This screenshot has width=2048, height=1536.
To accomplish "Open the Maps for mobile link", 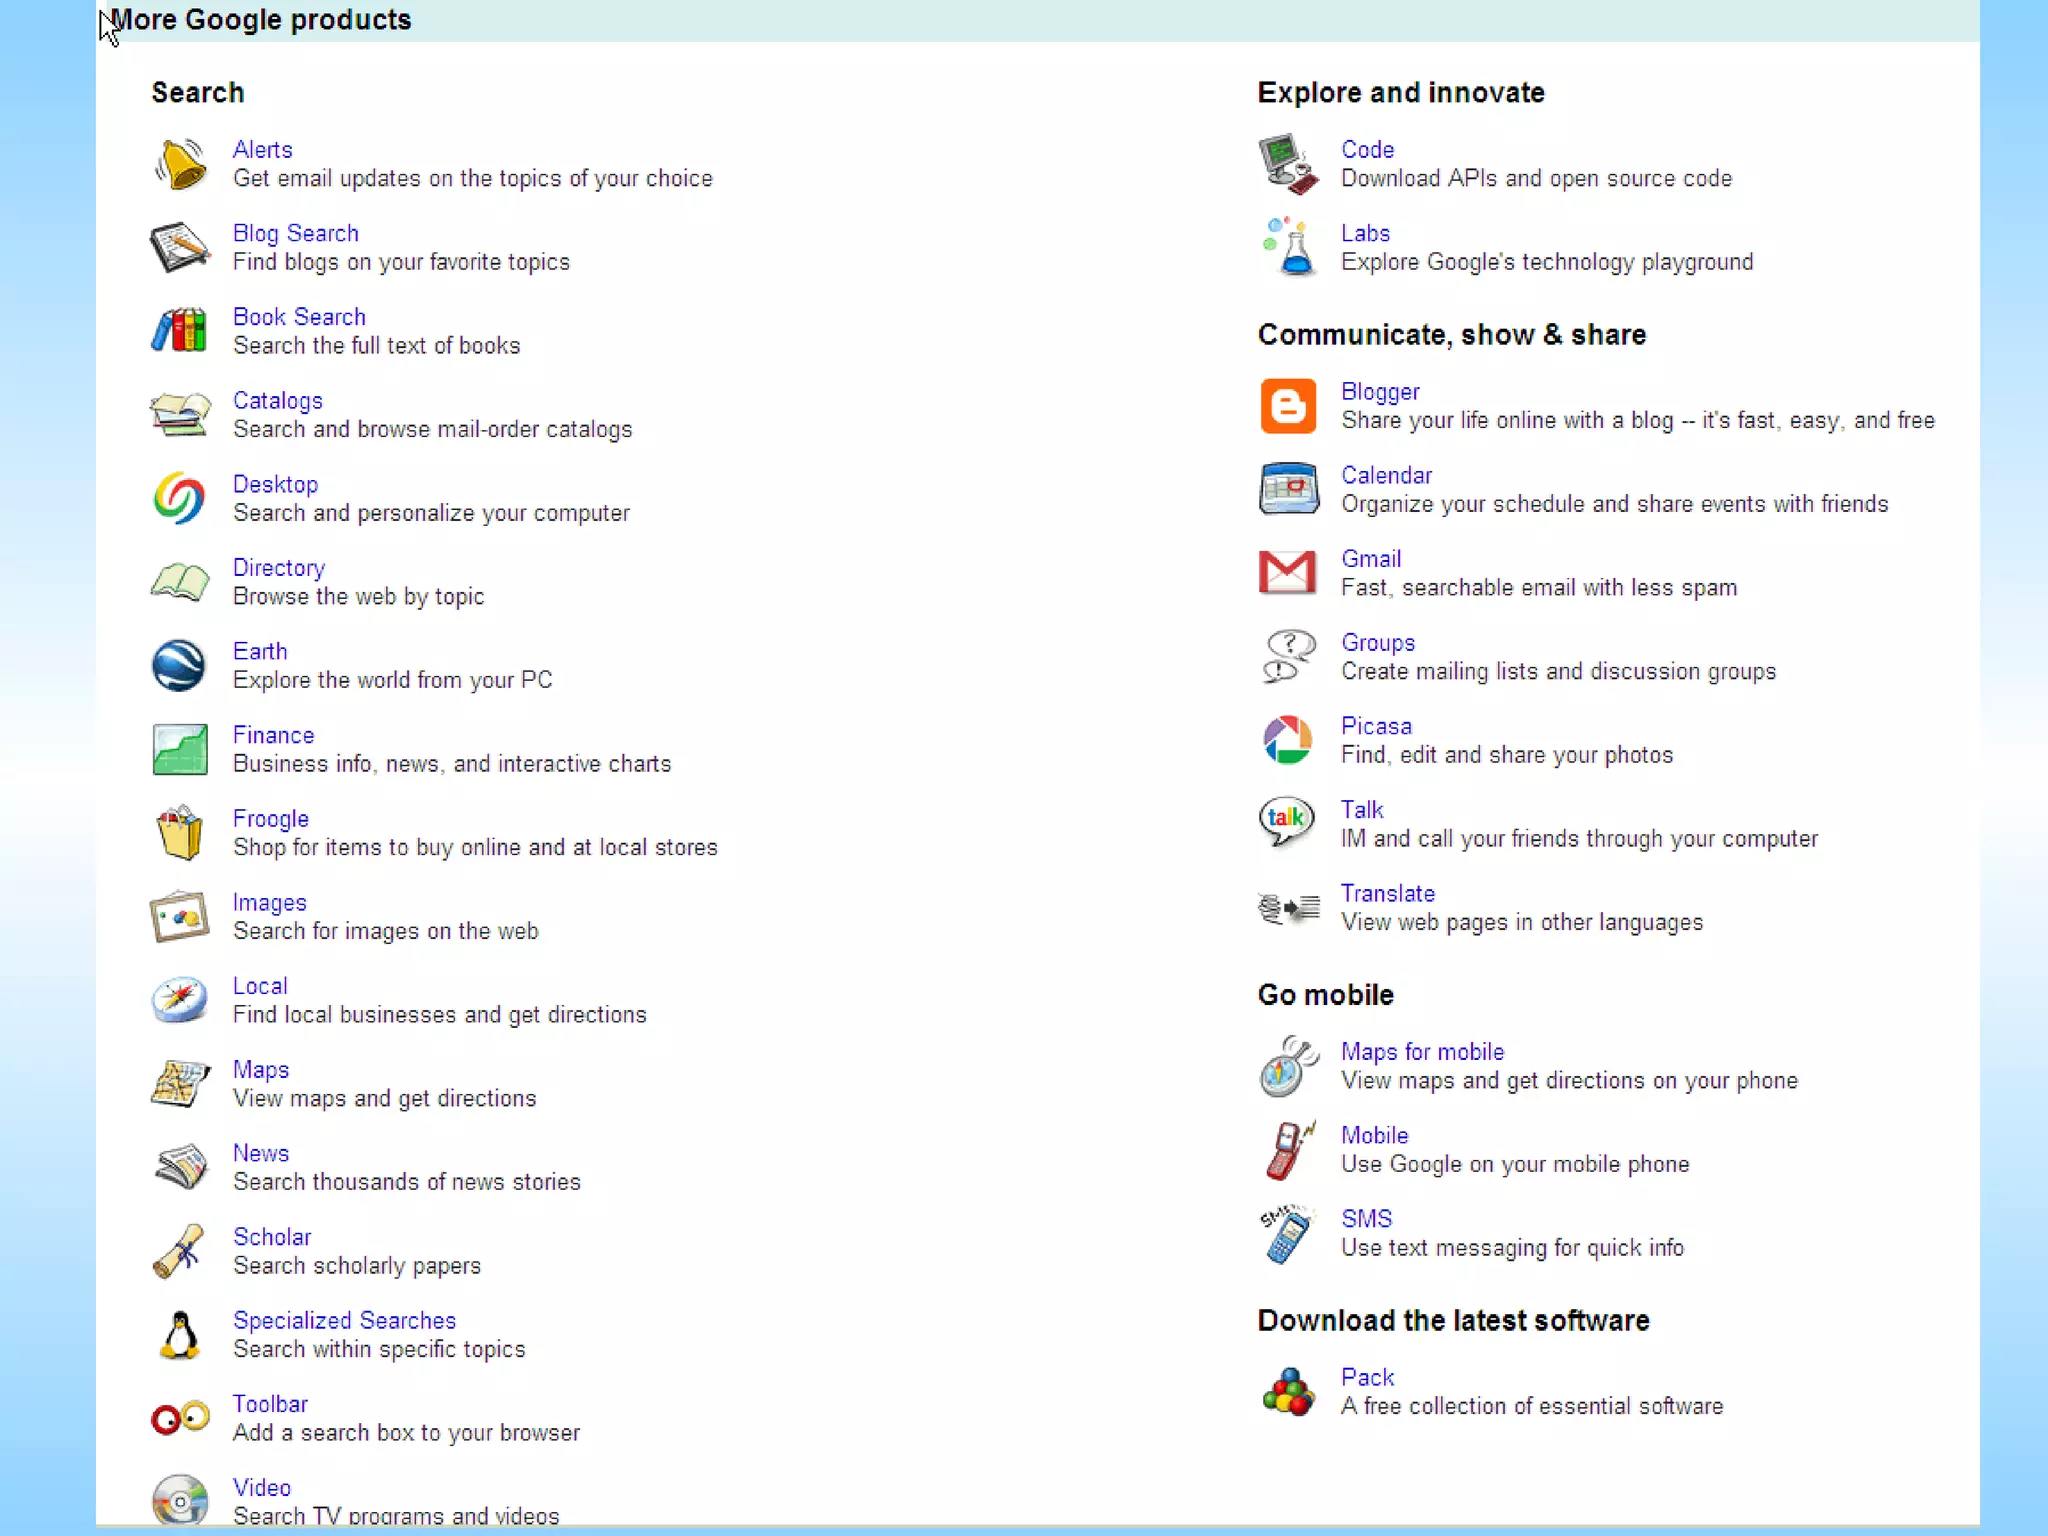I will [x=1422, y=1052].
